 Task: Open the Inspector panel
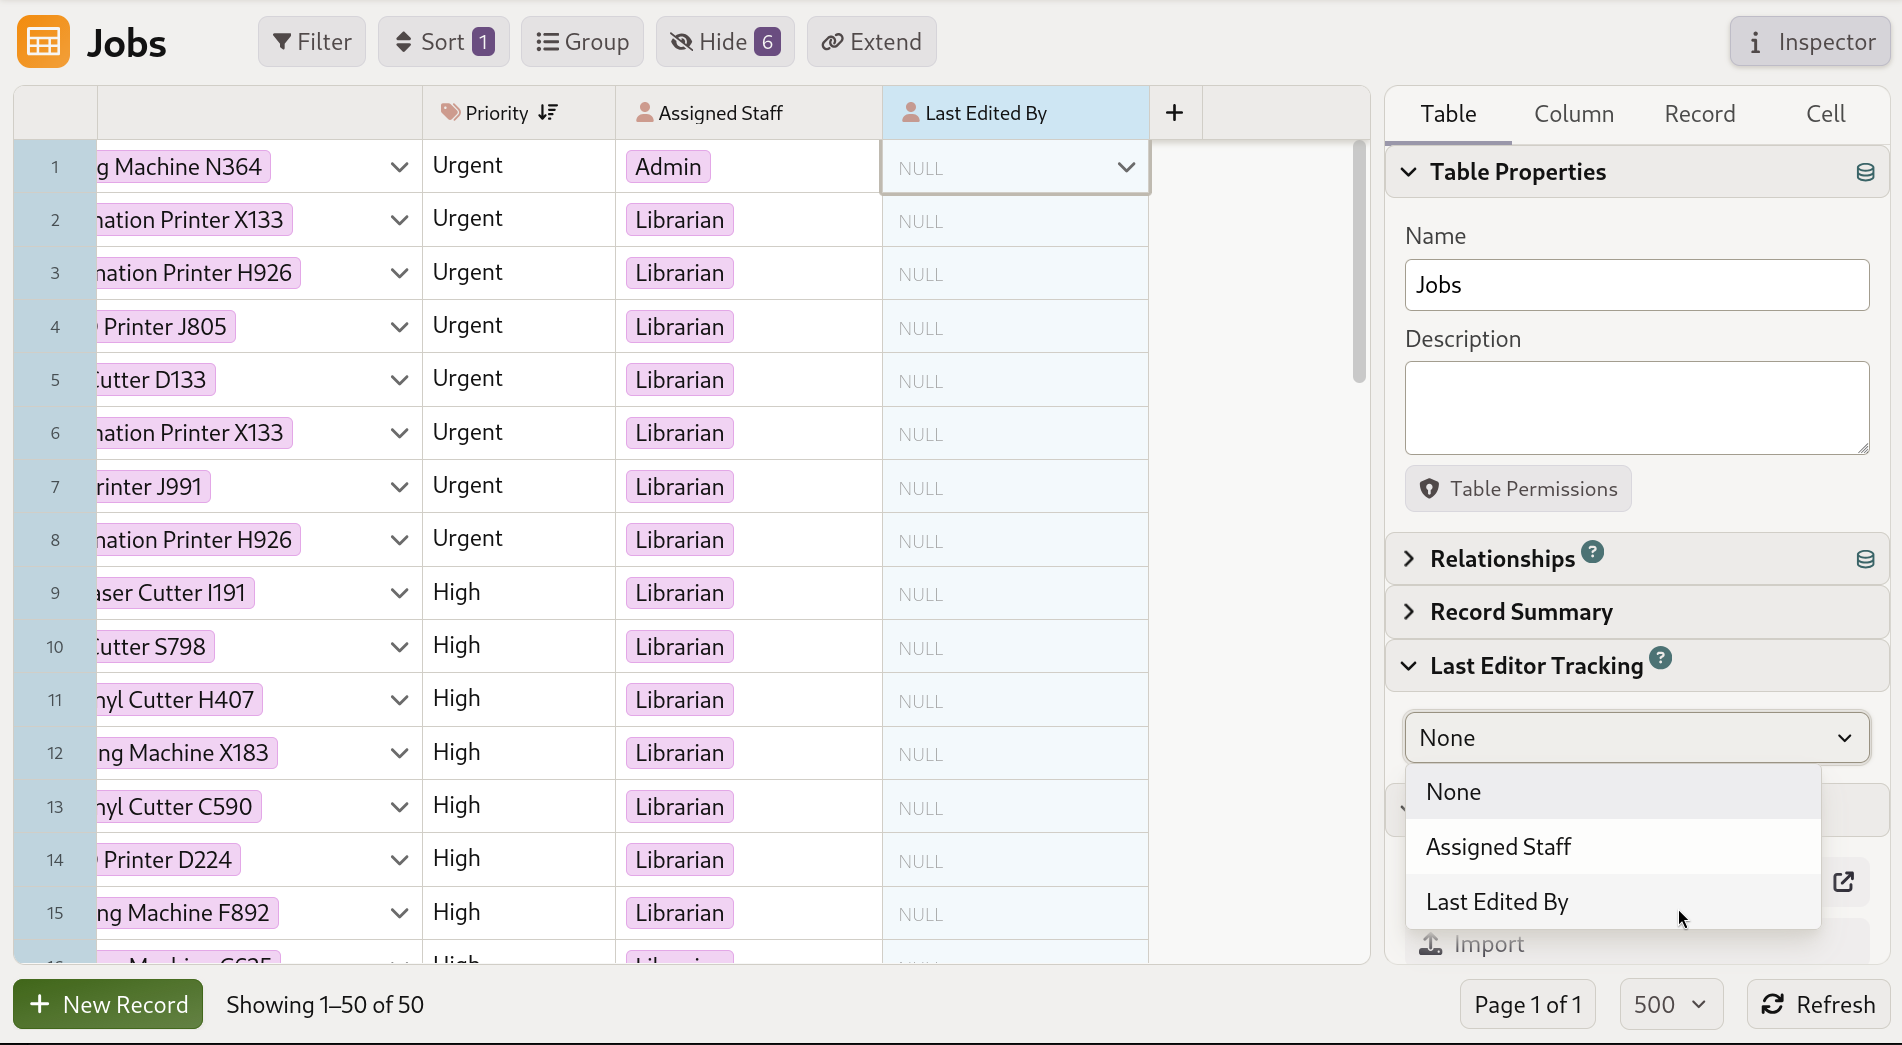(x=1809, y=41)
